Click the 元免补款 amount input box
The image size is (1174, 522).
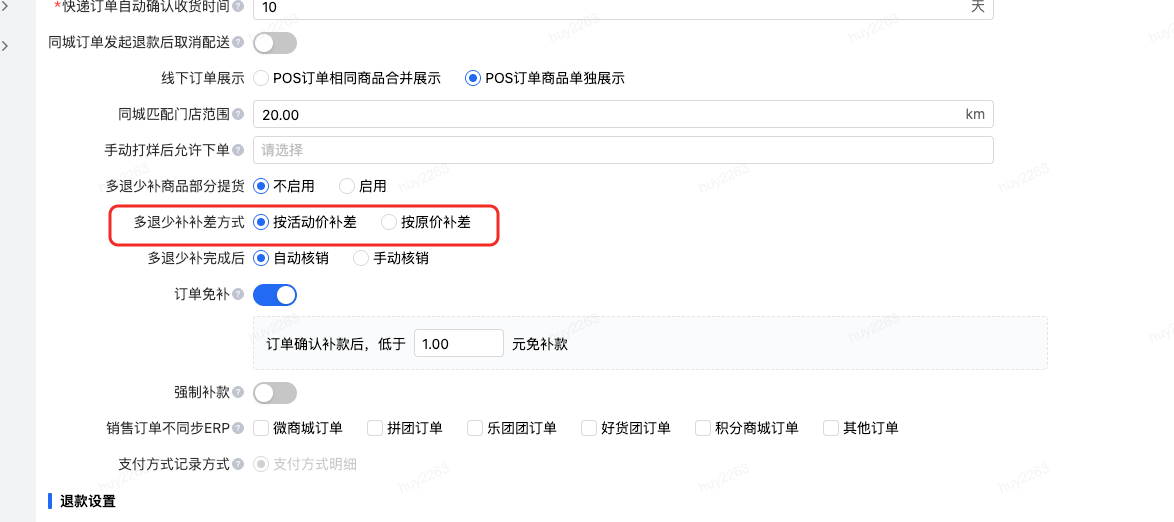[458, 344]
